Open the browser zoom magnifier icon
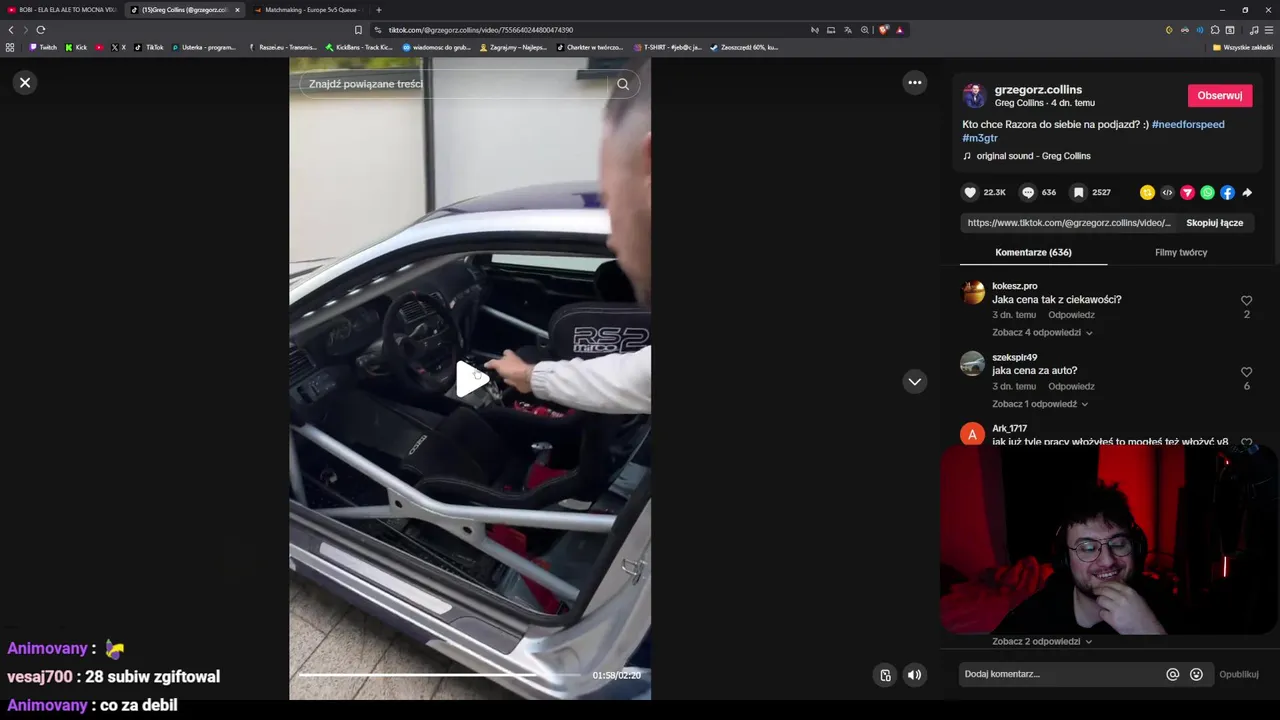The width and height of the screenshot is (1280, 720). pos(865,30)
